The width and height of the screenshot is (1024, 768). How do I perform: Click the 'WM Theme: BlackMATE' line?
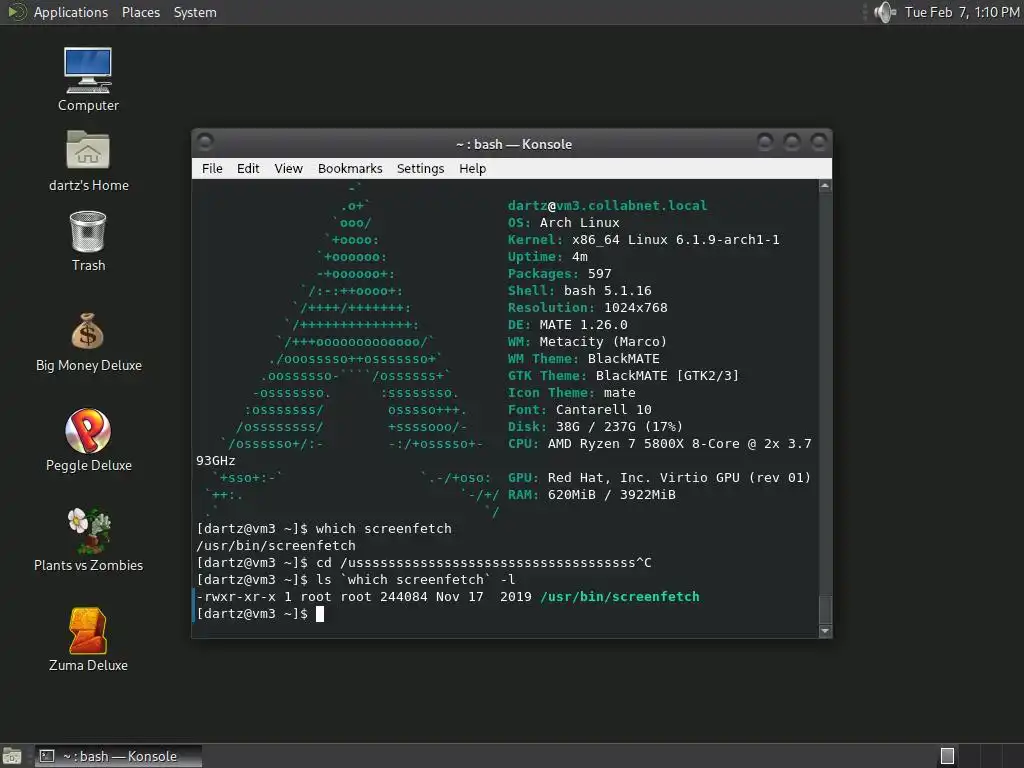point(583,359)
